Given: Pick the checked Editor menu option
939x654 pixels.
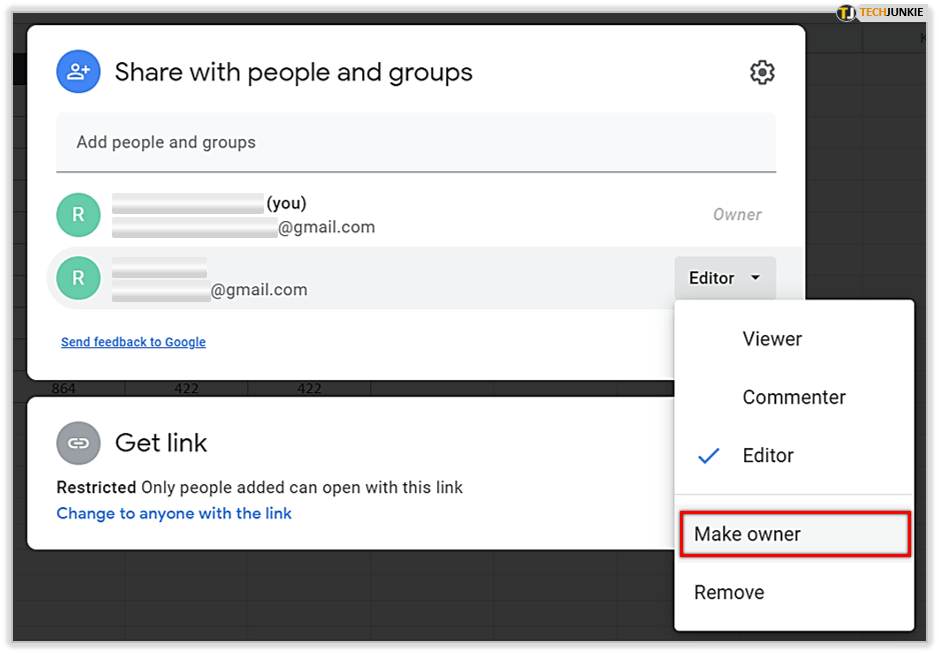Looking at the screenshot, I should point(768,455).
